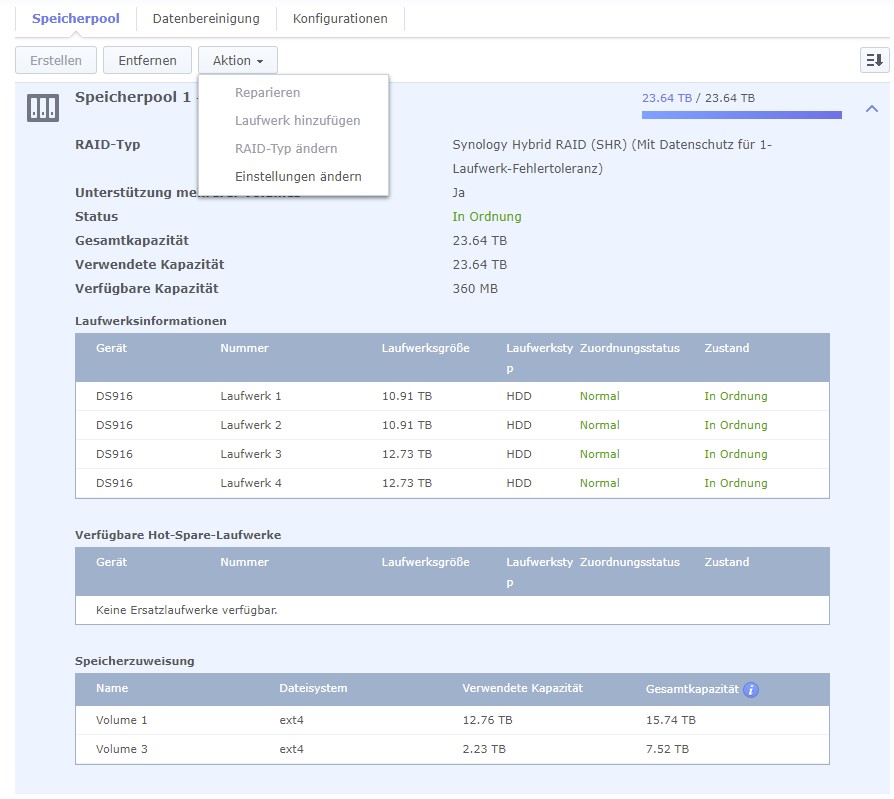Select Laufwerk hinzufügen in the menu
This screenshot has width=894, height=799.
(297, 120)
